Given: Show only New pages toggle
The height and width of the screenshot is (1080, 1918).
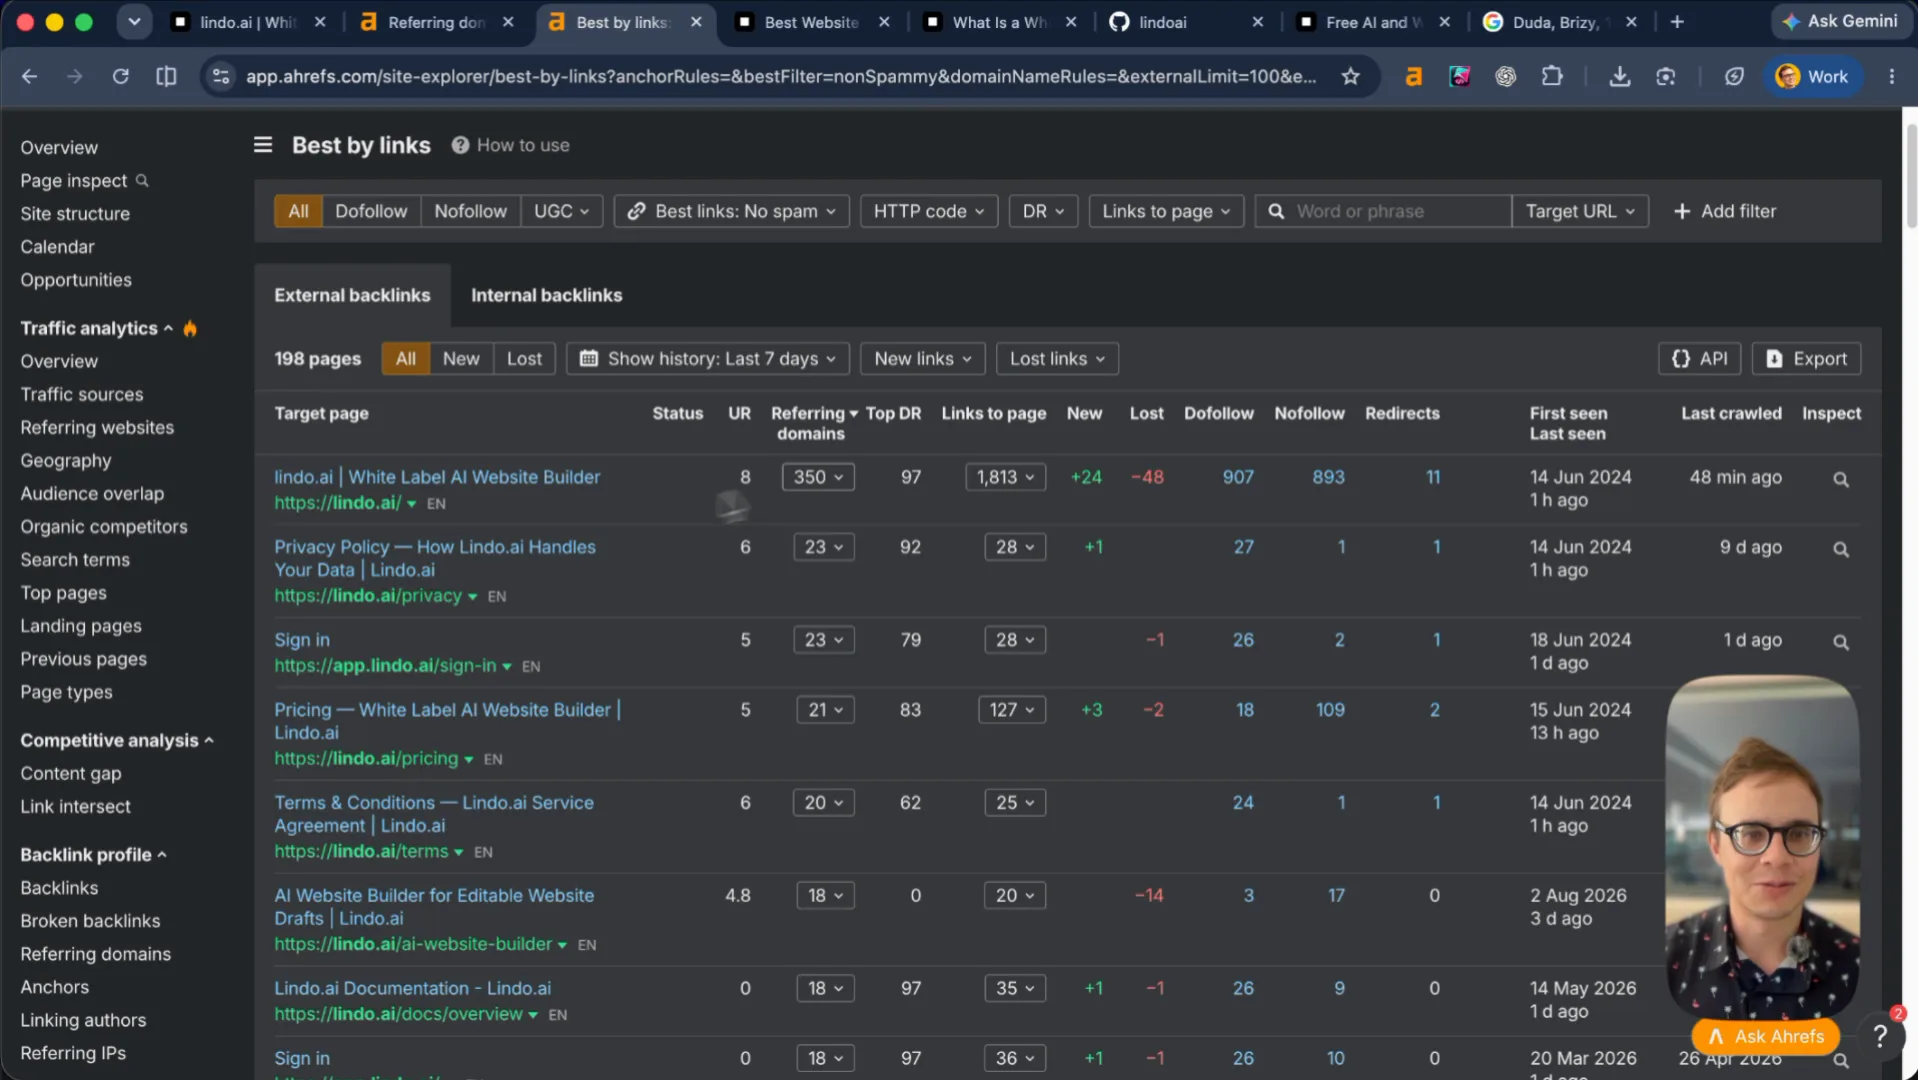Looking at the screenshot, I should tap(461, 359).
